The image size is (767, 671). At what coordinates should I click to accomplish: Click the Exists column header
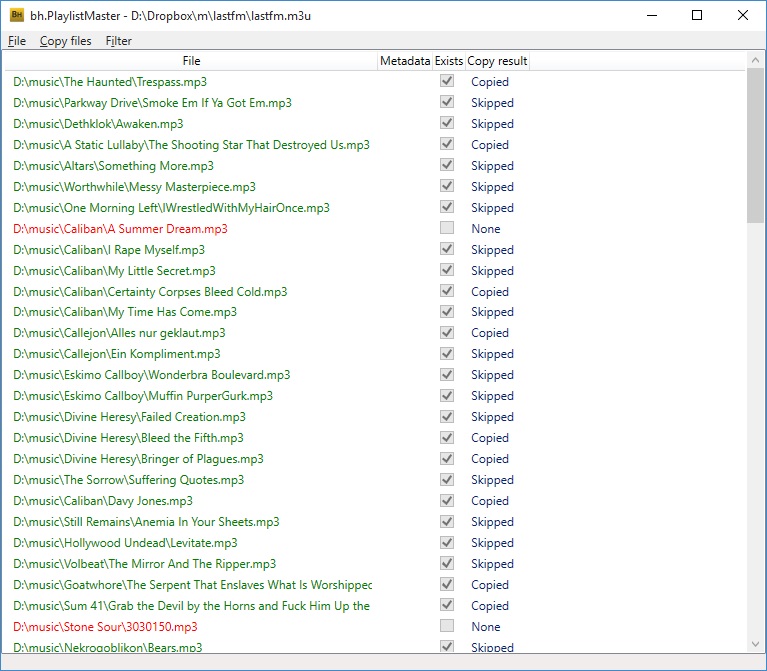coord(449,61)
